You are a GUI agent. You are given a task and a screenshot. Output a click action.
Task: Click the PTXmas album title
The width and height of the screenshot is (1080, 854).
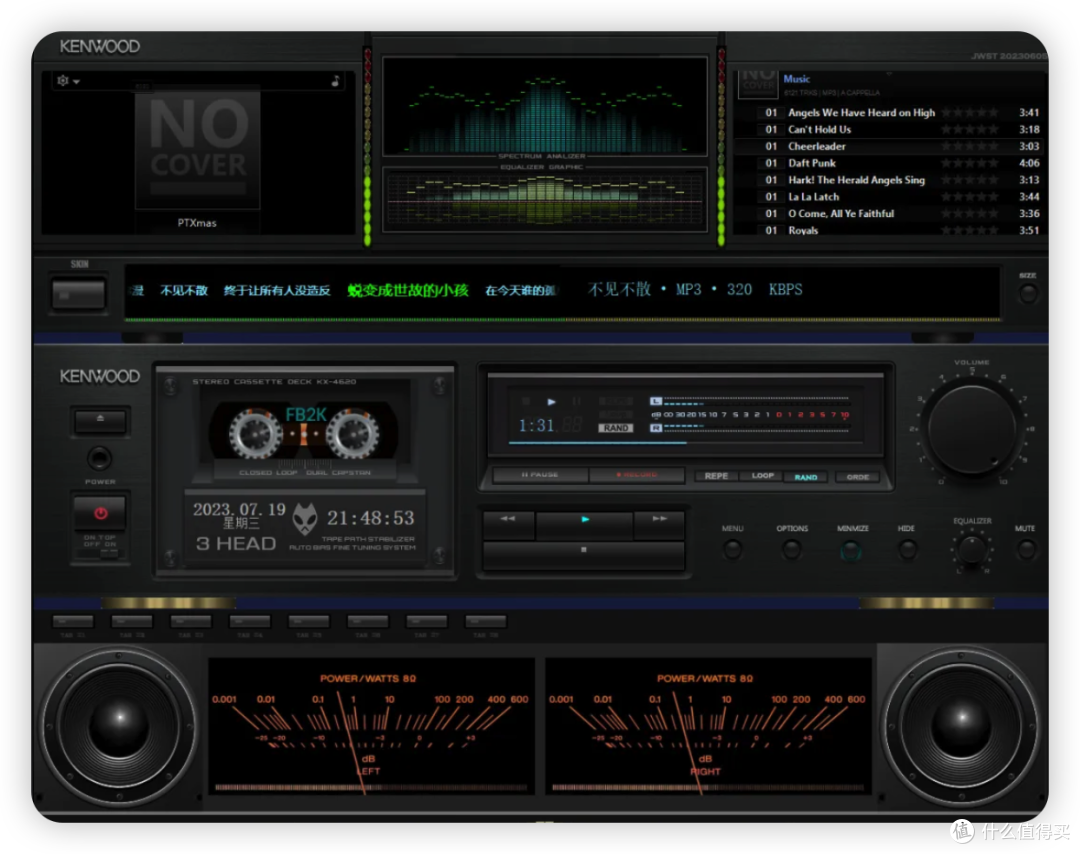197,223
